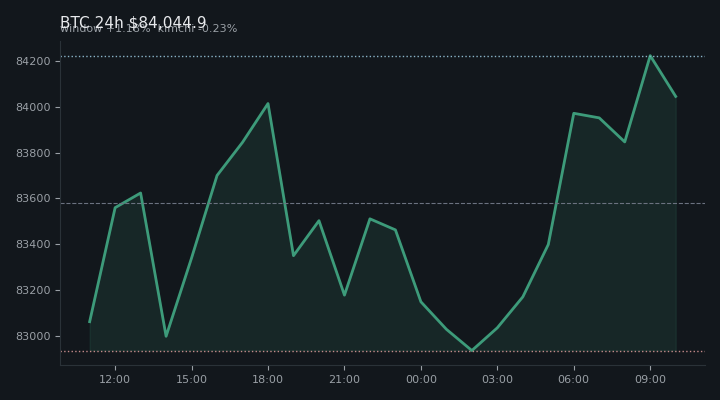Select the 84000 y-axis label

point(33,107)
